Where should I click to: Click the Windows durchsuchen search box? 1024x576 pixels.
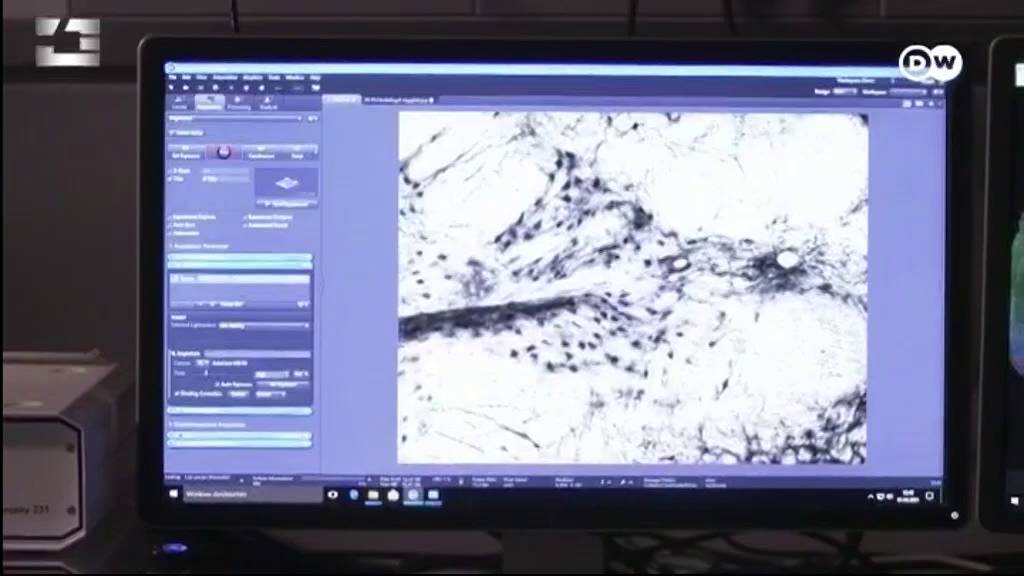(253, 494)
